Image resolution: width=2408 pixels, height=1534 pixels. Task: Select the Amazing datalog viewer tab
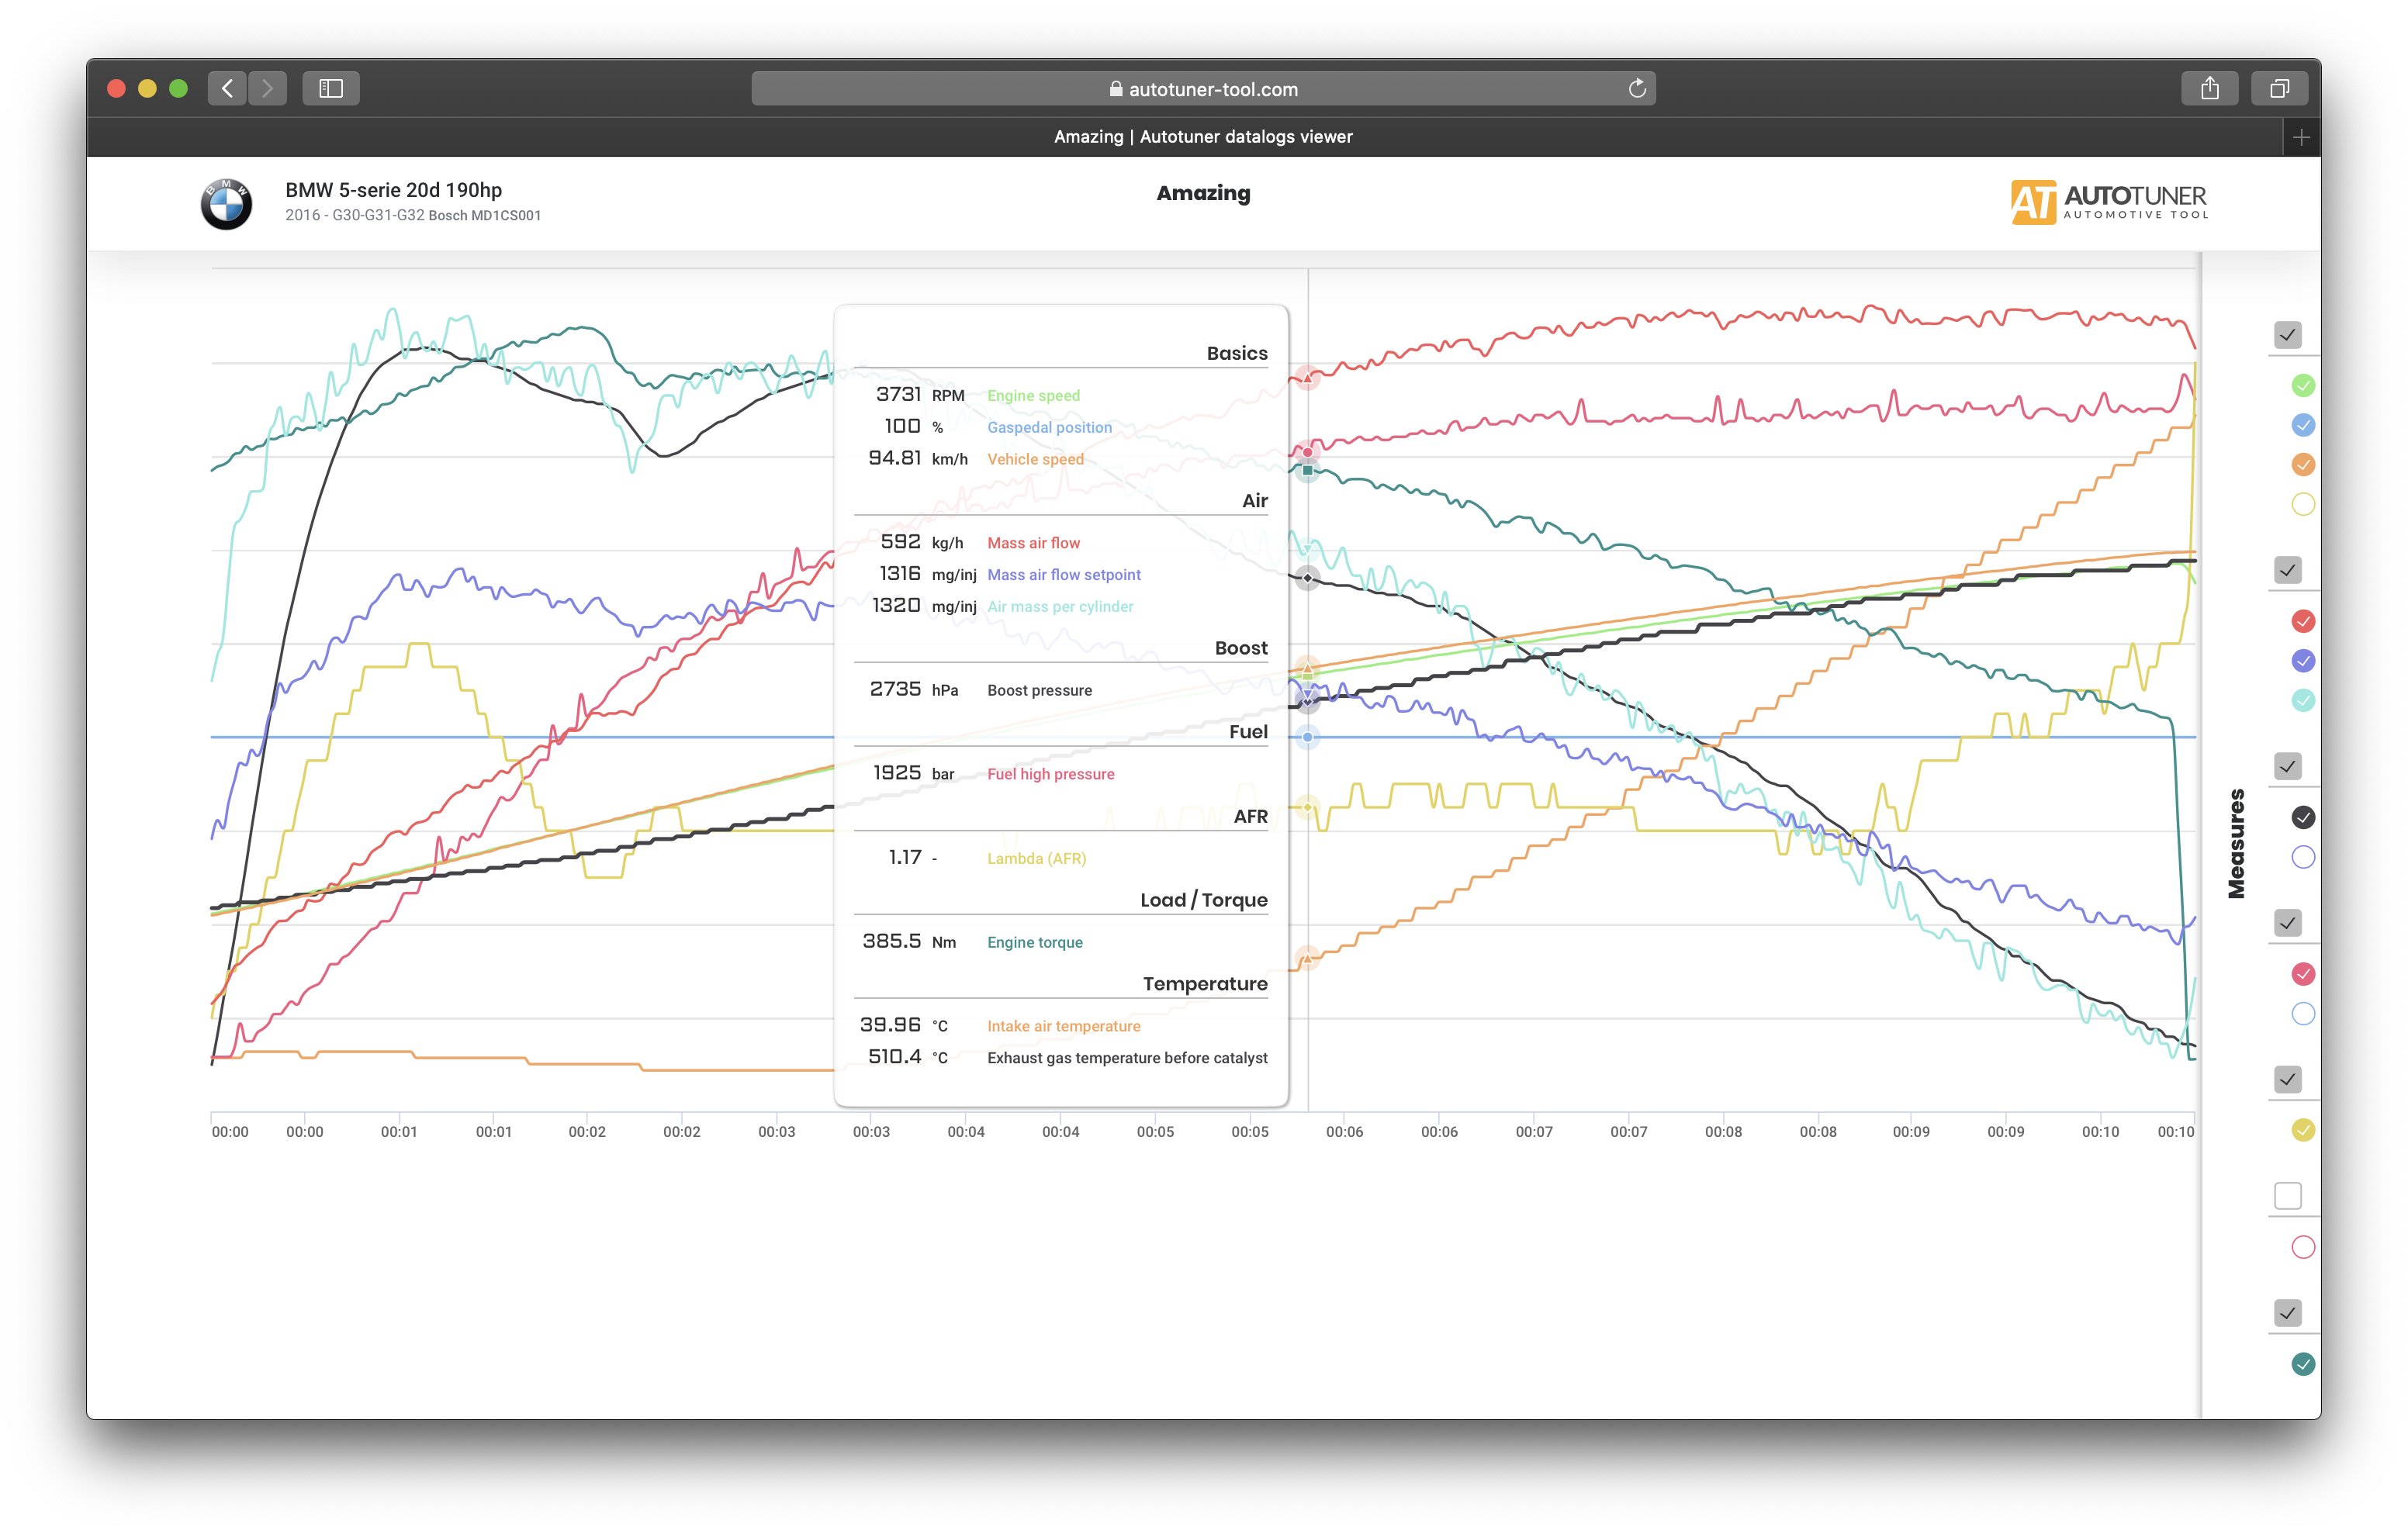(x=1202, y=137)
